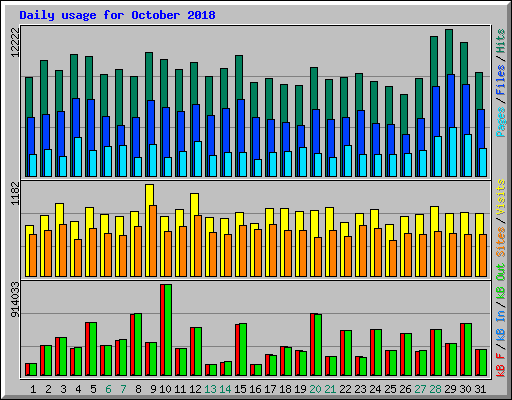Image resolution: width=512 pixels, height=400 pixels.
Task: Click day 18 on the x-axis
Action: [x=285, y=389]
